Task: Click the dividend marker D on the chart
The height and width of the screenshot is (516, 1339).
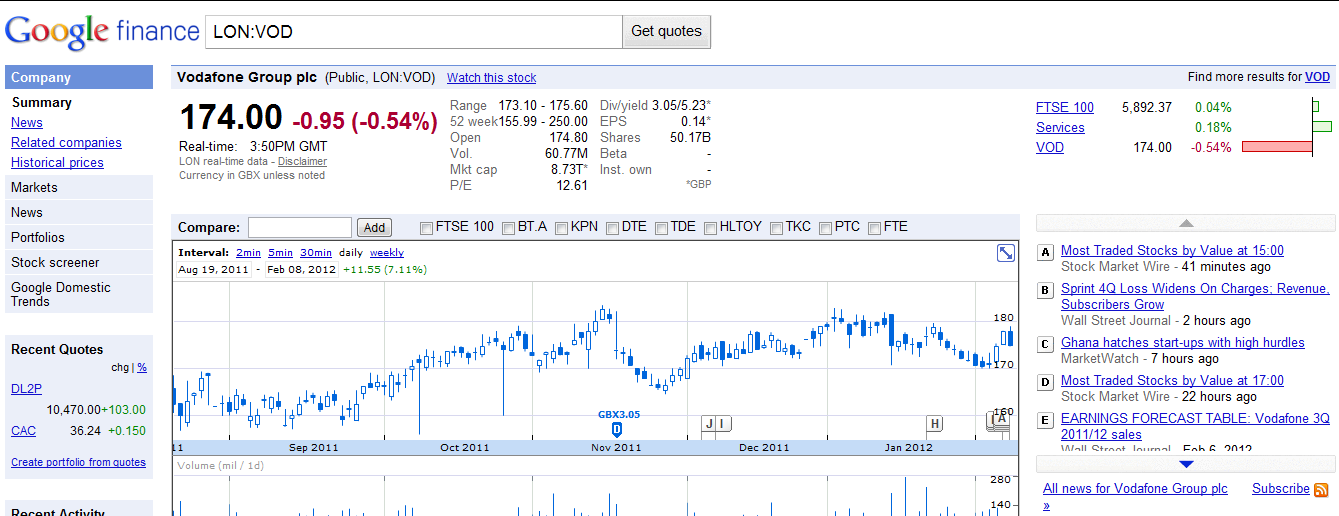Action: 617,429
